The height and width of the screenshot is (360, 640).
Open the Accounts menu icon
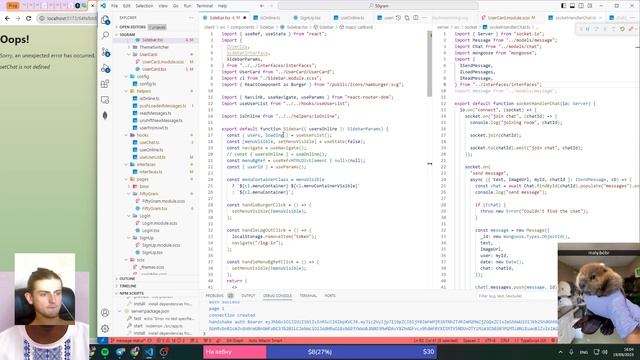(105, 313)
